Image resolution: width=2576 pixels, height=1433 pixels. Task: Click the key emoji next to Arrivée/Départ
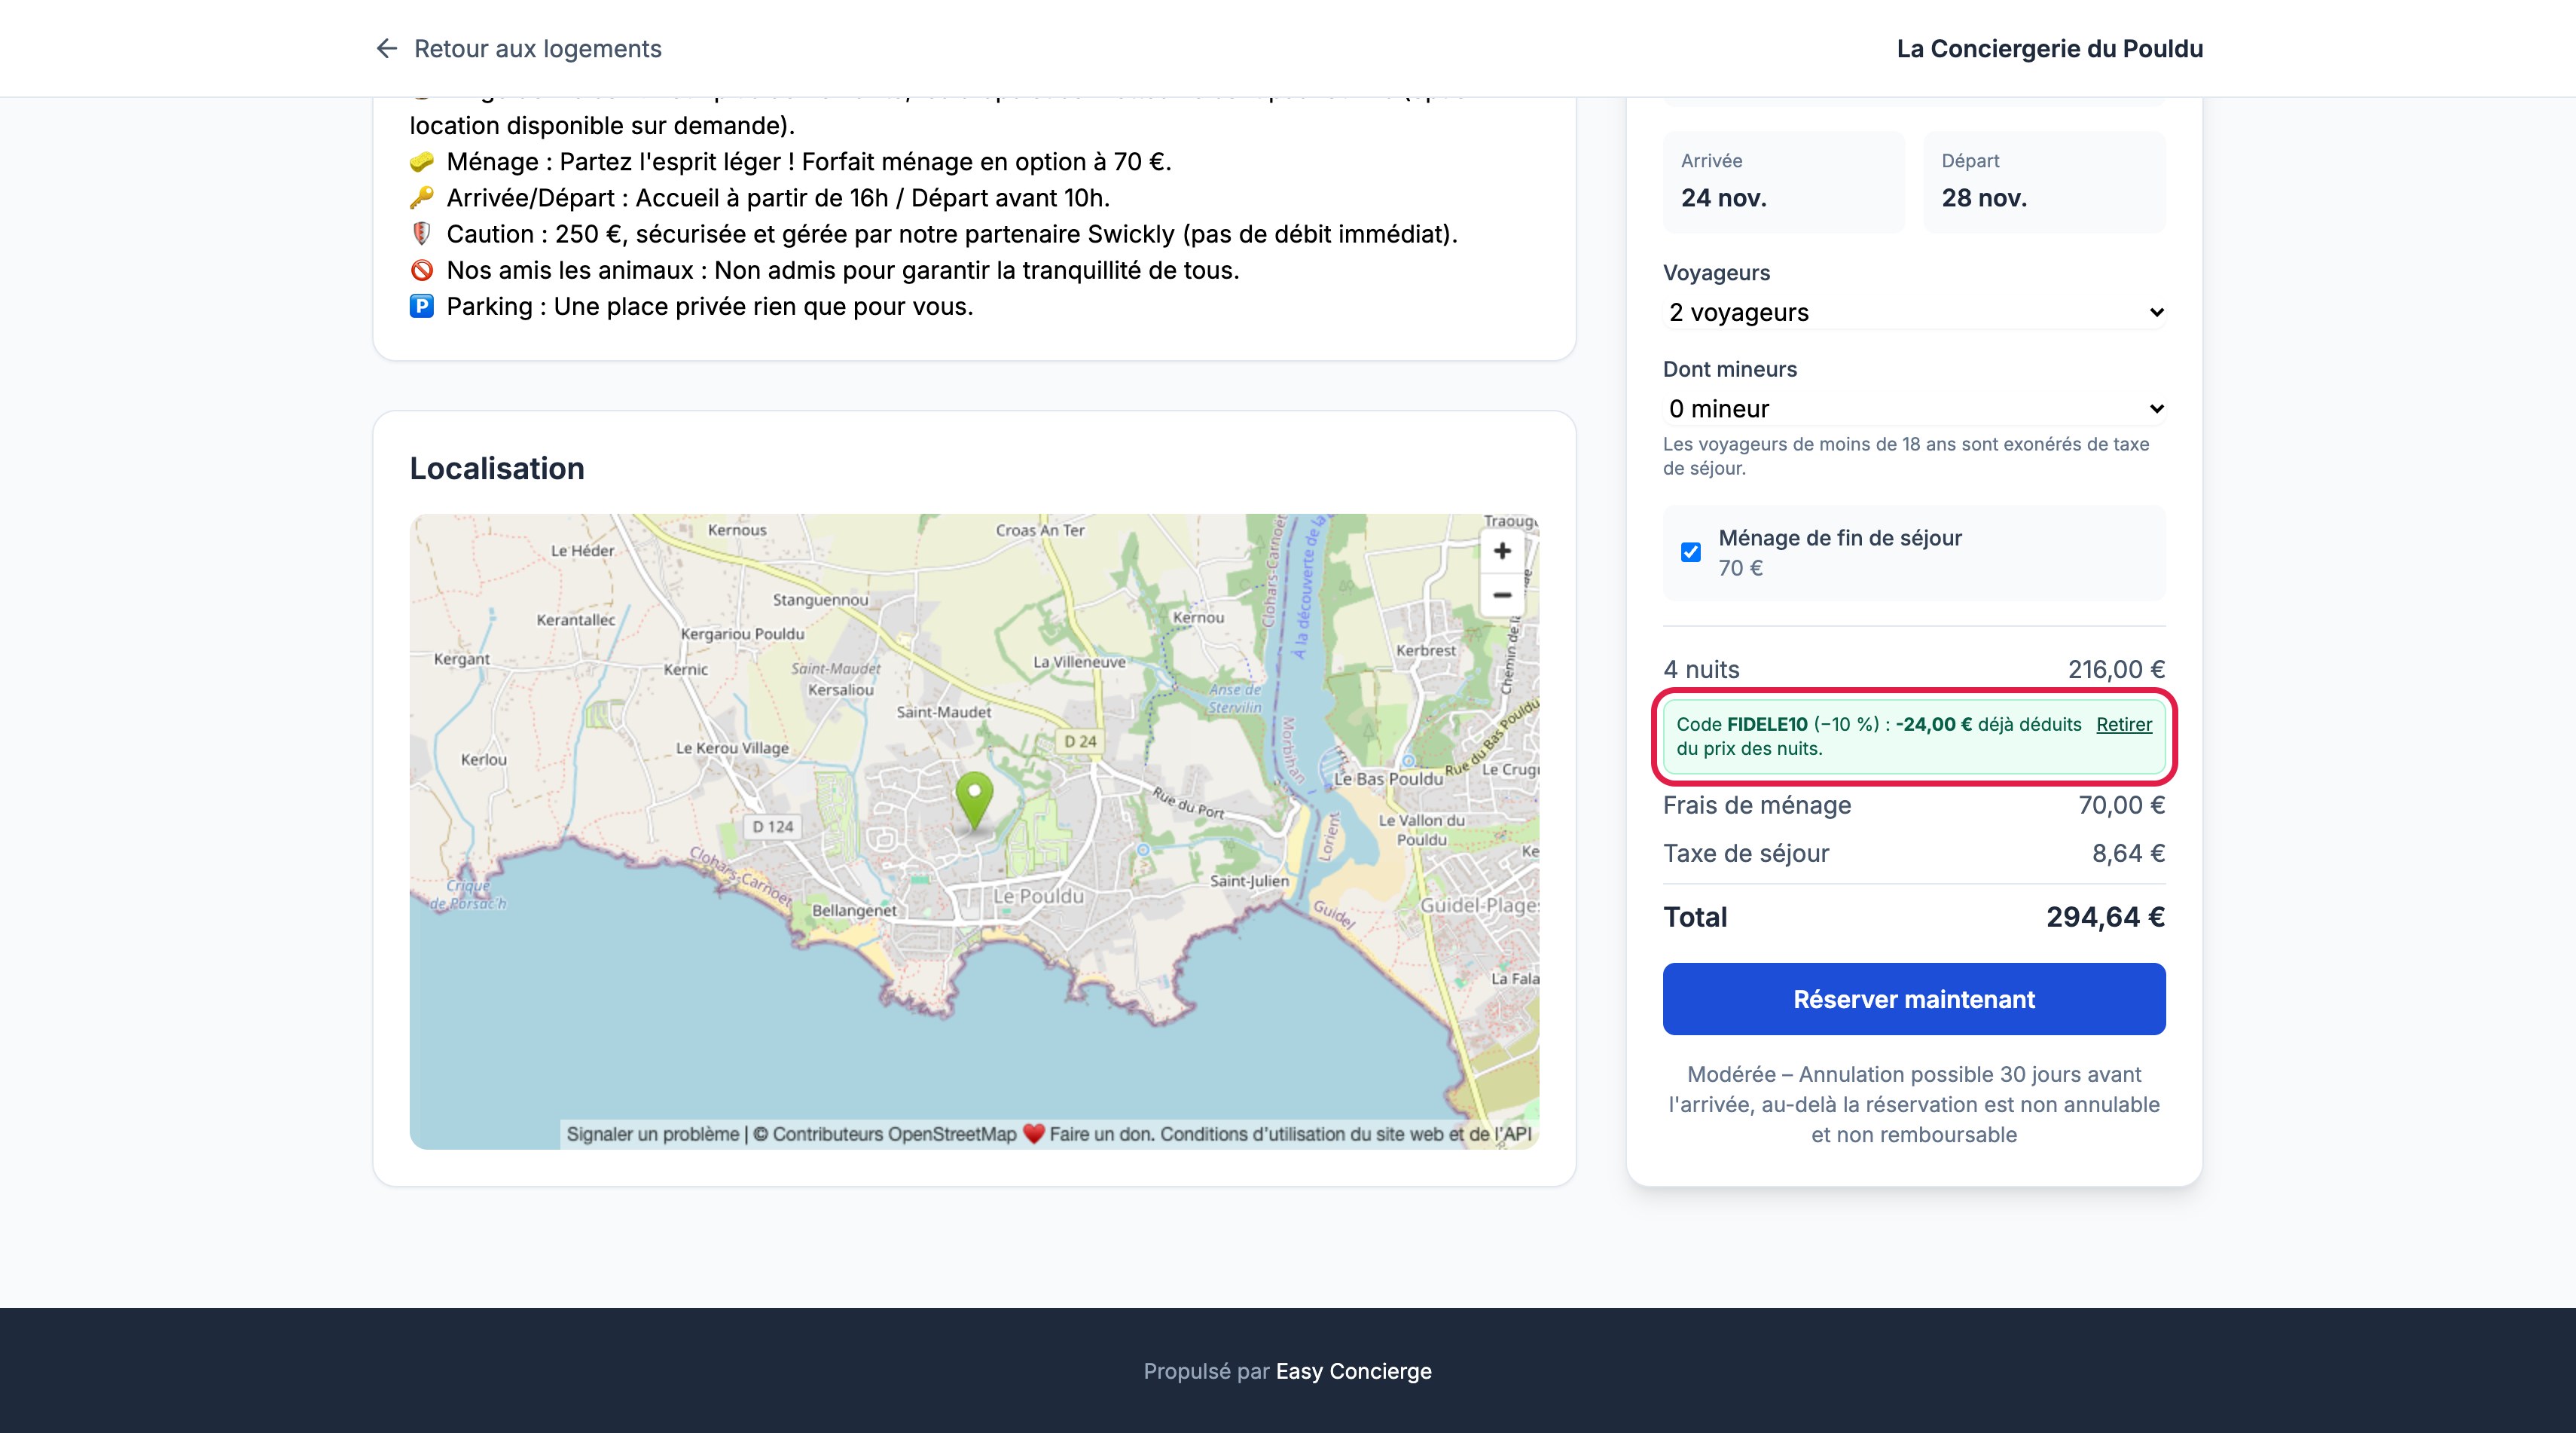422,198
